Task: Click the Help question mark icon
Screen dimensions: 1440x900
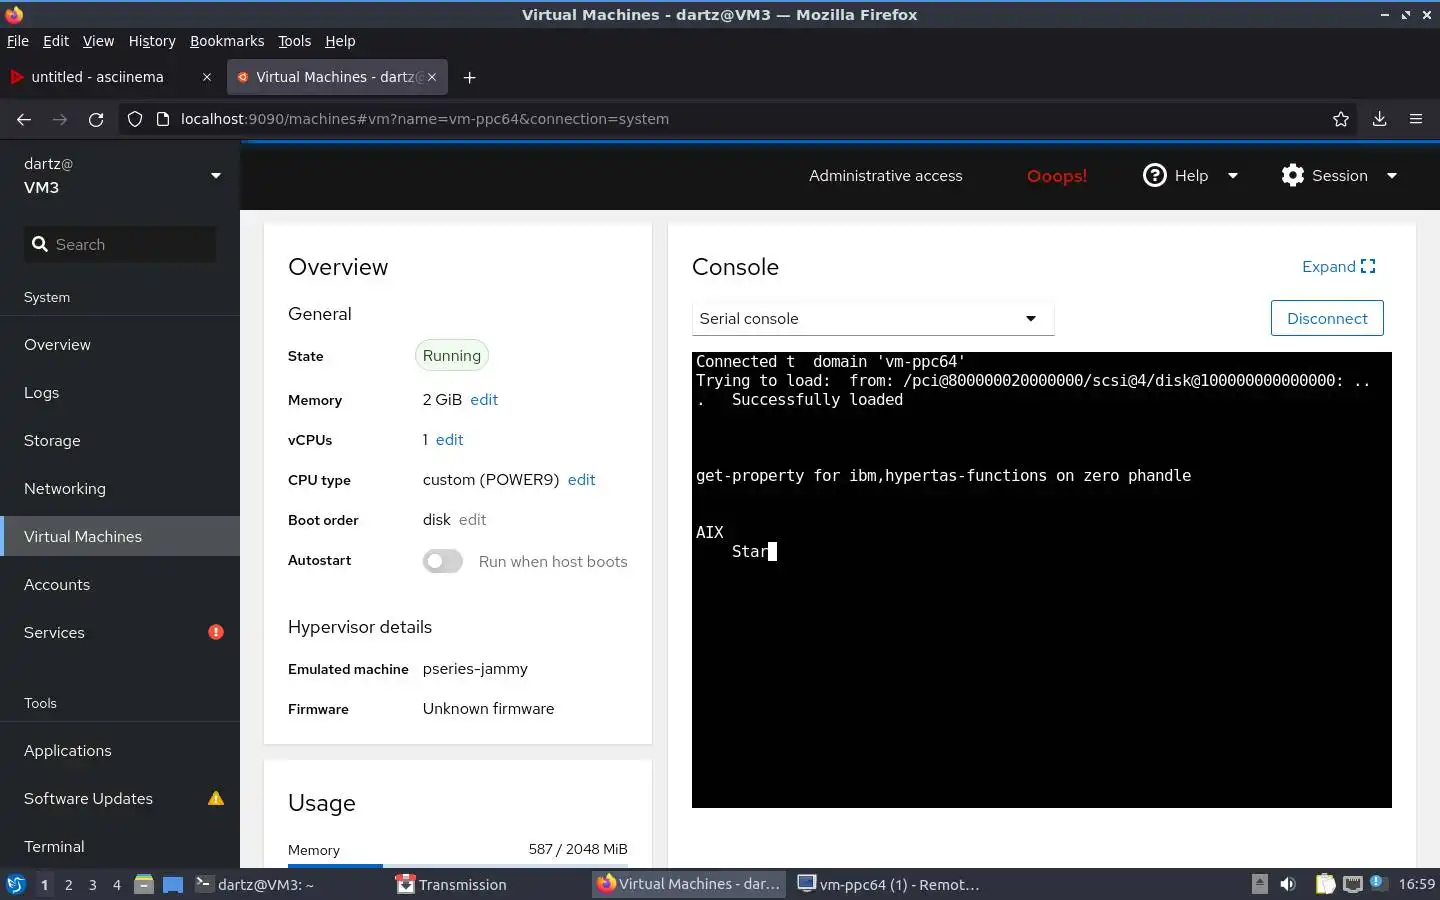Action: [1155, 175]
